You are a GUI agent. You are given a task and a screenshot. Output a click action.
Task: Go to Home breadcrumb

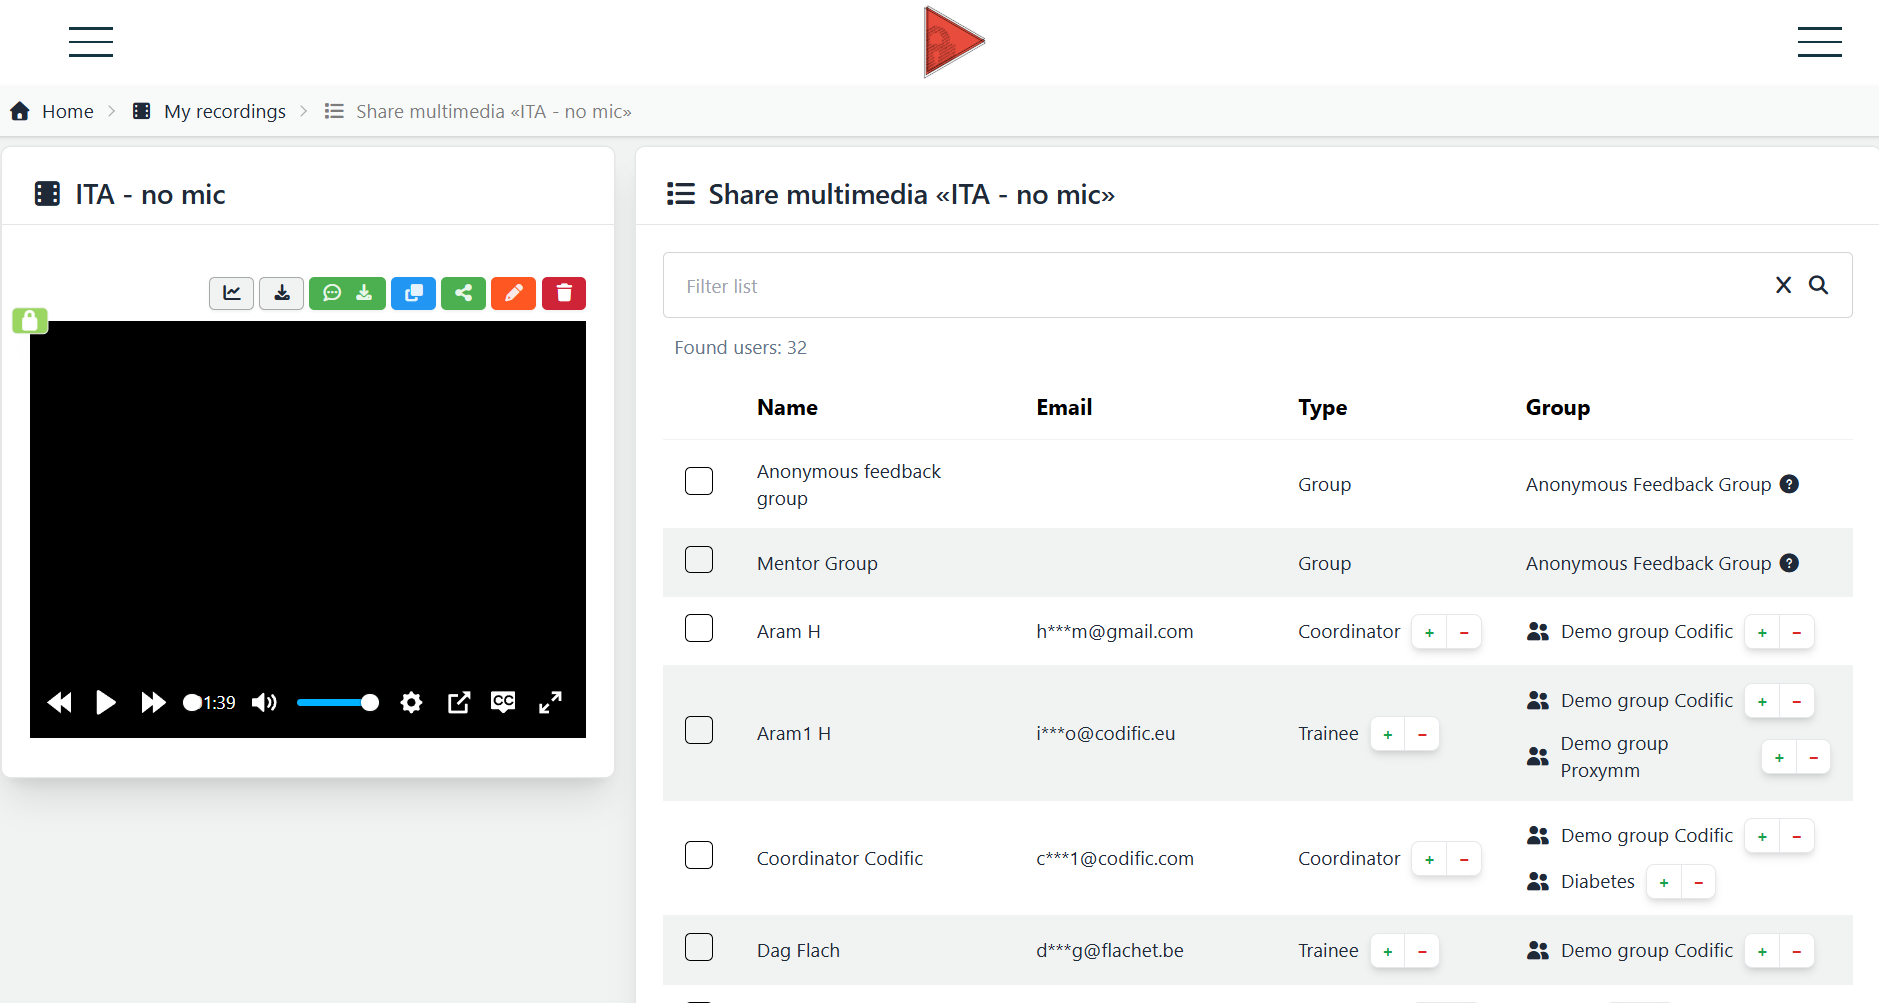(x=52, y=111)
